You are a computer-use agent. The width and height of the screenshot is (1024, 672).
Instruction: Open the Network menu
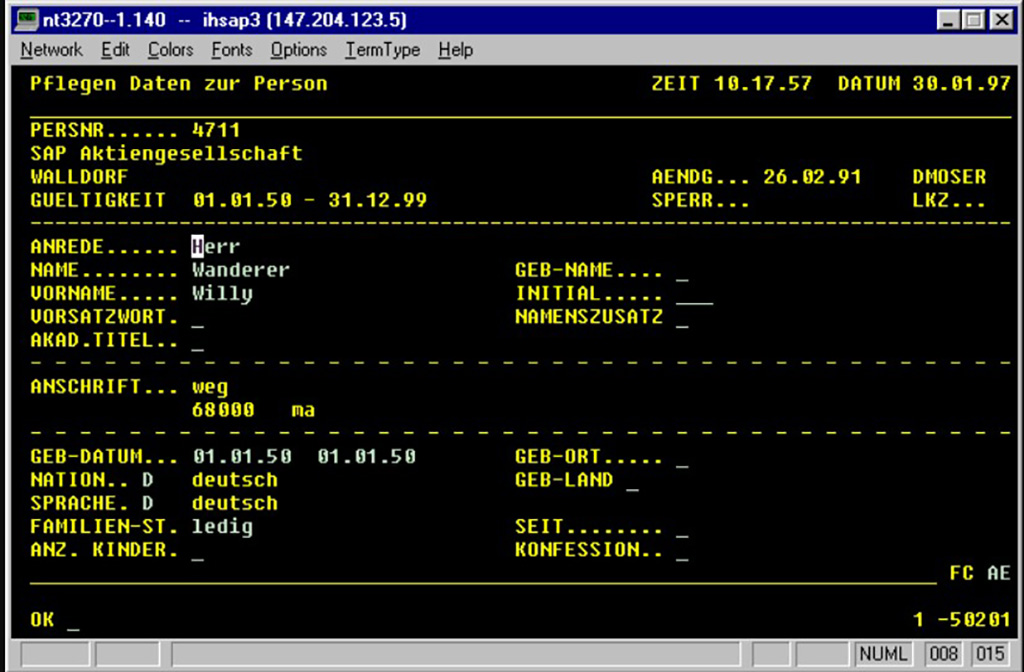[51, 50]
